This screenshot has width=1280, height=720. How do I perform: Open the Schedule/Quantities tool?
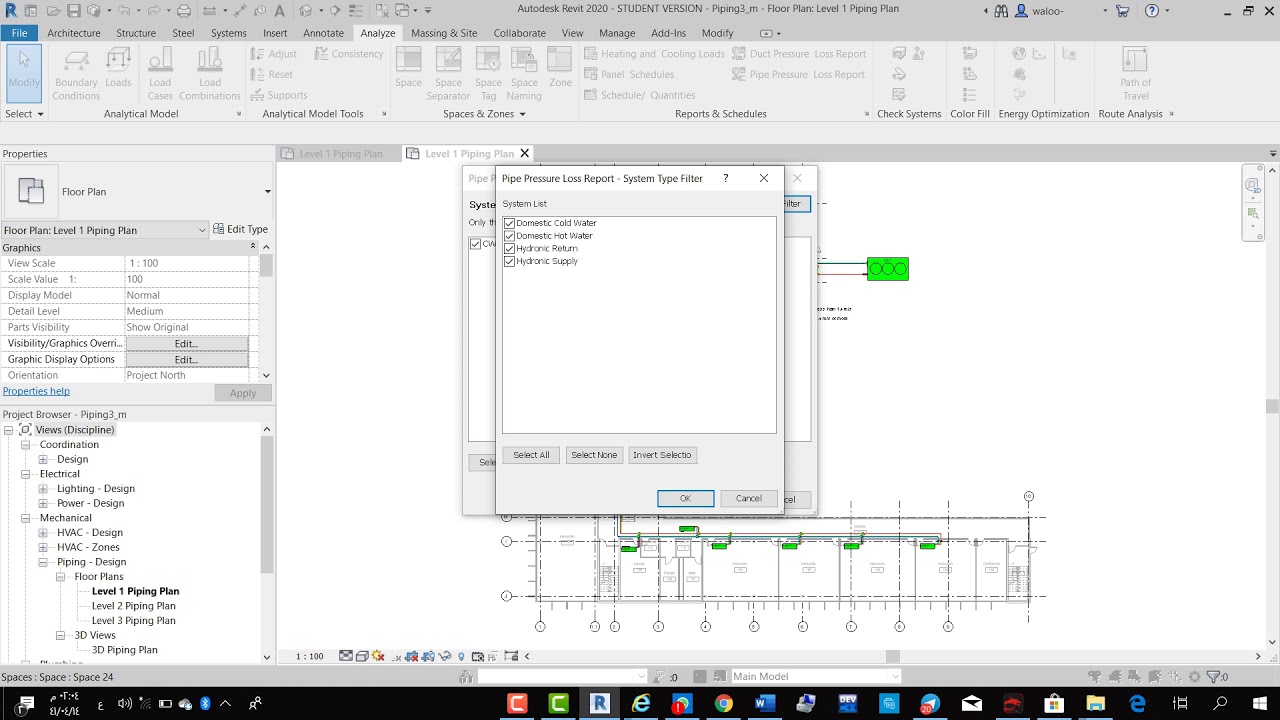639,96
